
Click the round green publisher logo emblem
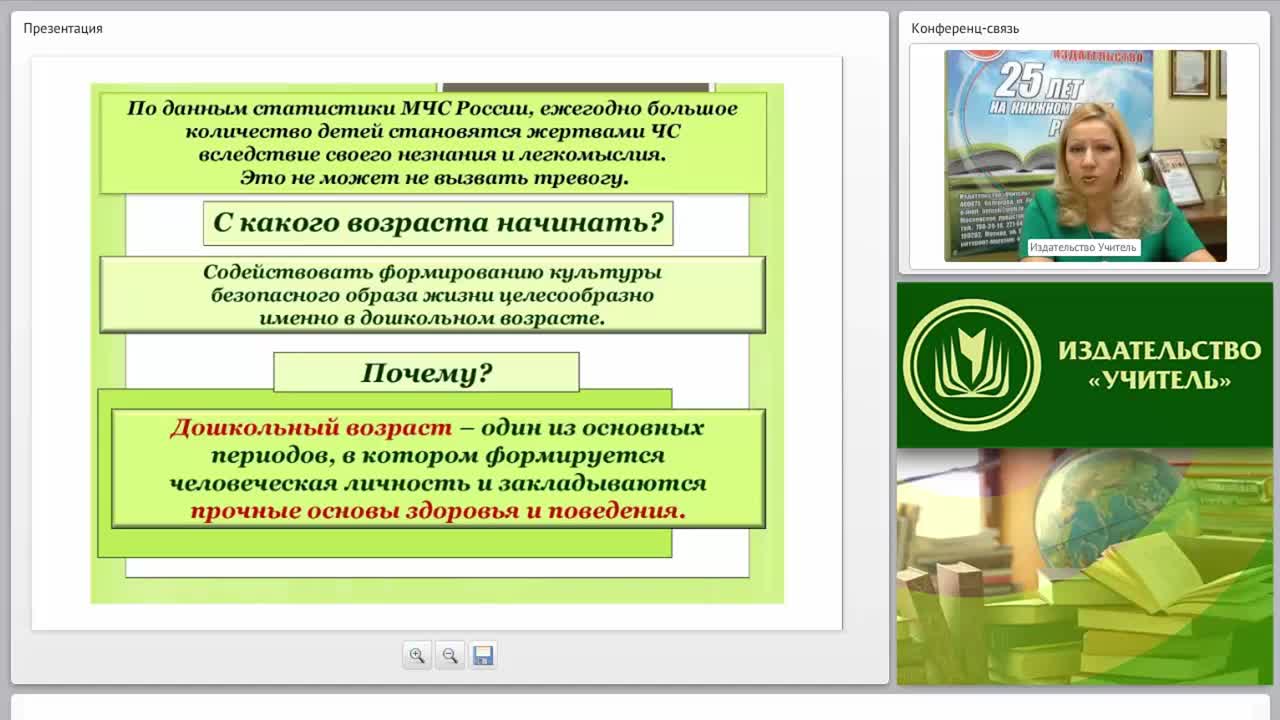(x=971, y=365)
